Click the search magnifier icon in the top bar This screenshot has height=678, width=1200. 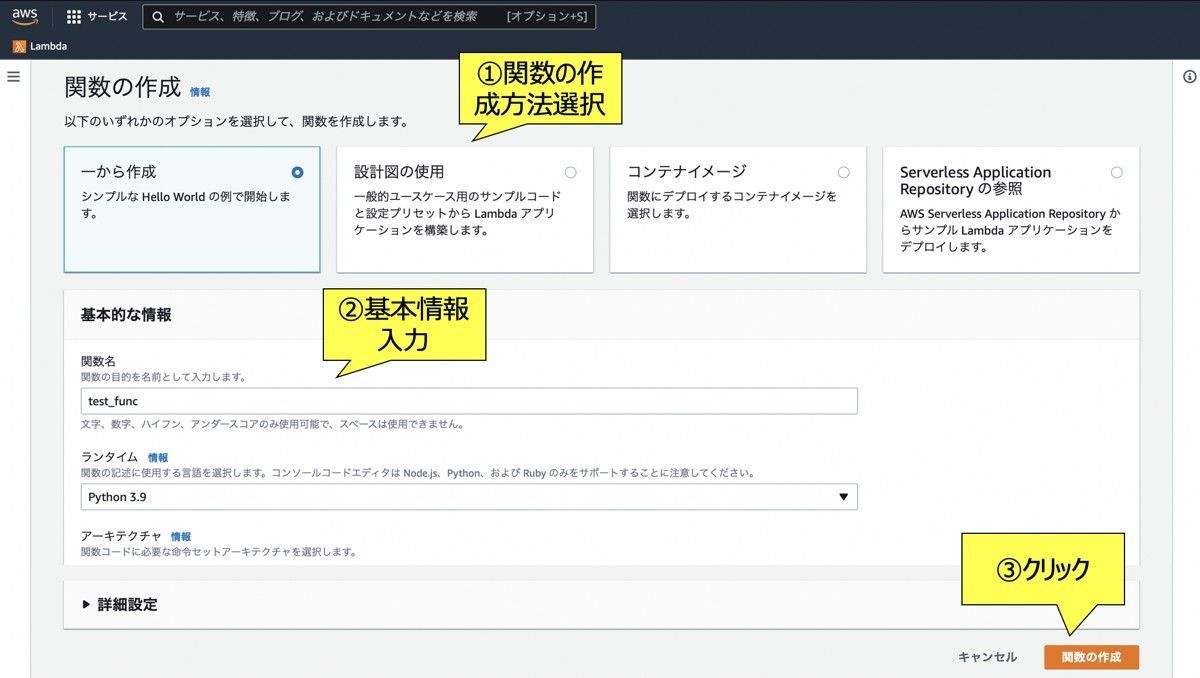click(x=157, y=16)
